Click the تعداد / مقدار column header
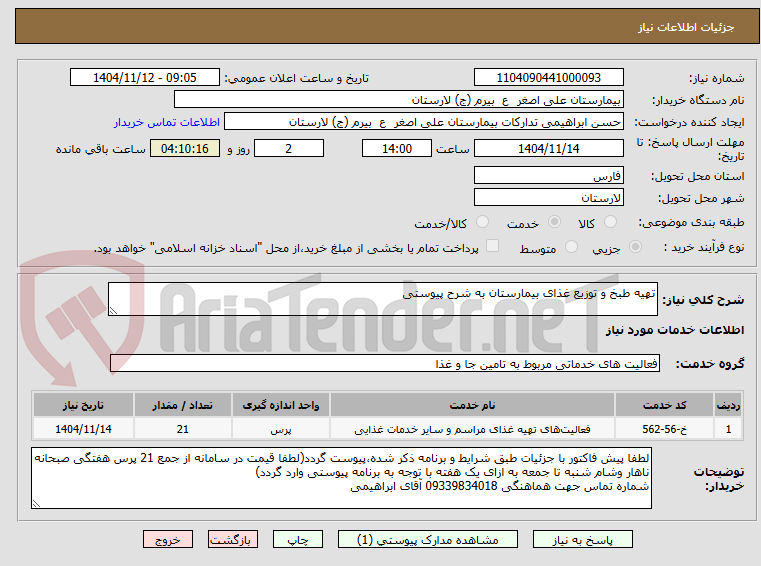This screenshot has height=566, width=761. [182, 405]
